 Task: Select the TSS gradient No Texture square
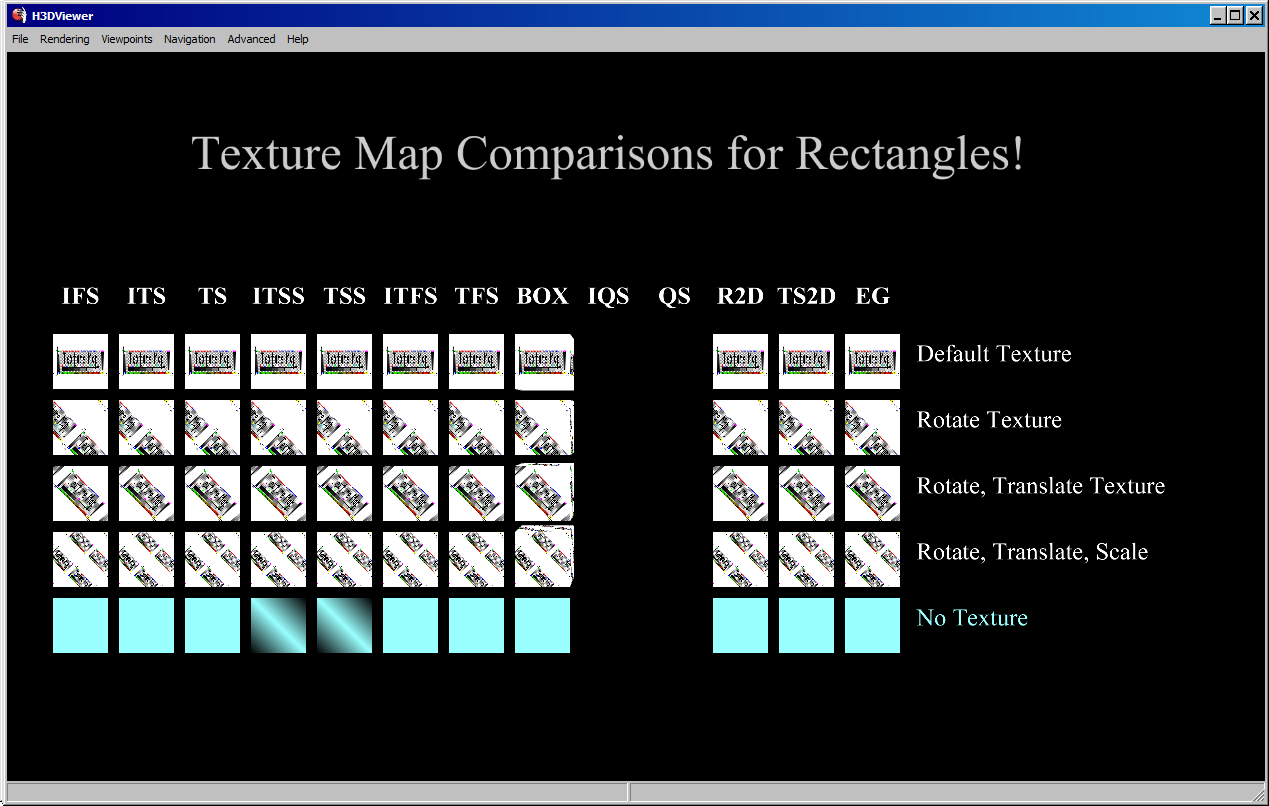[x=344, y=625]
